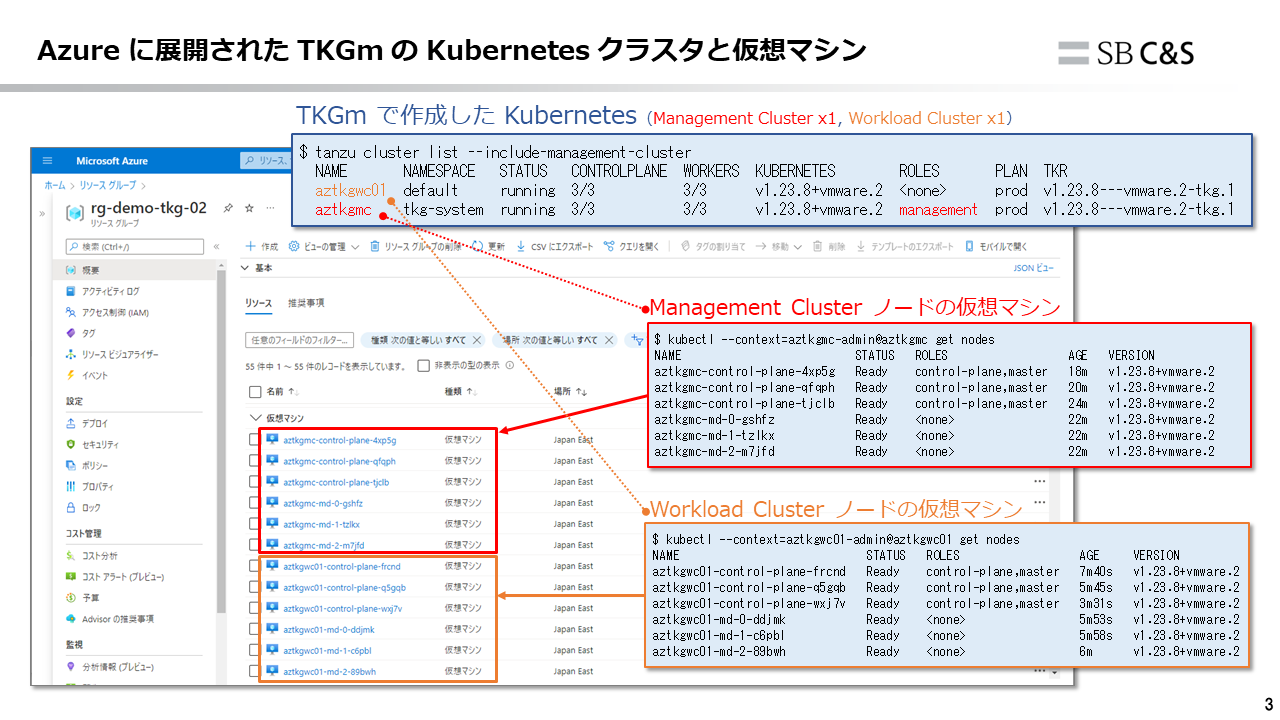Collapse the 仮想マシン group
1280x720 pixels.
tap(255, 417)
